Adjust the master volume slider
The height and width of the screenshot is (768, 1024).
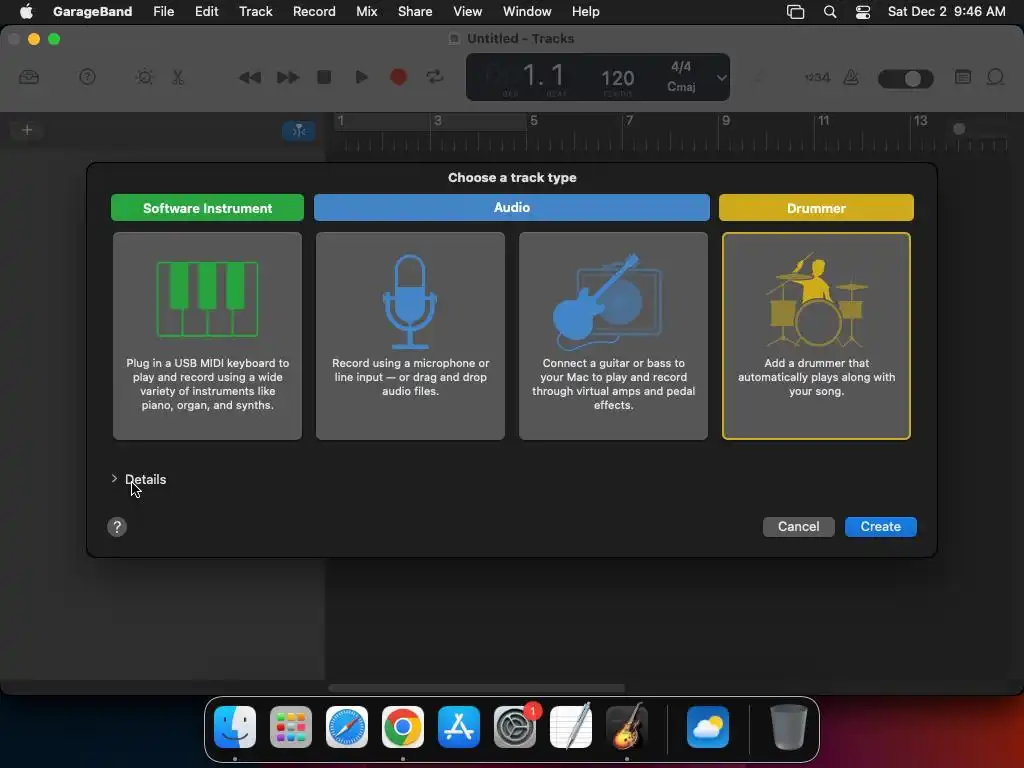pos(905,79)
